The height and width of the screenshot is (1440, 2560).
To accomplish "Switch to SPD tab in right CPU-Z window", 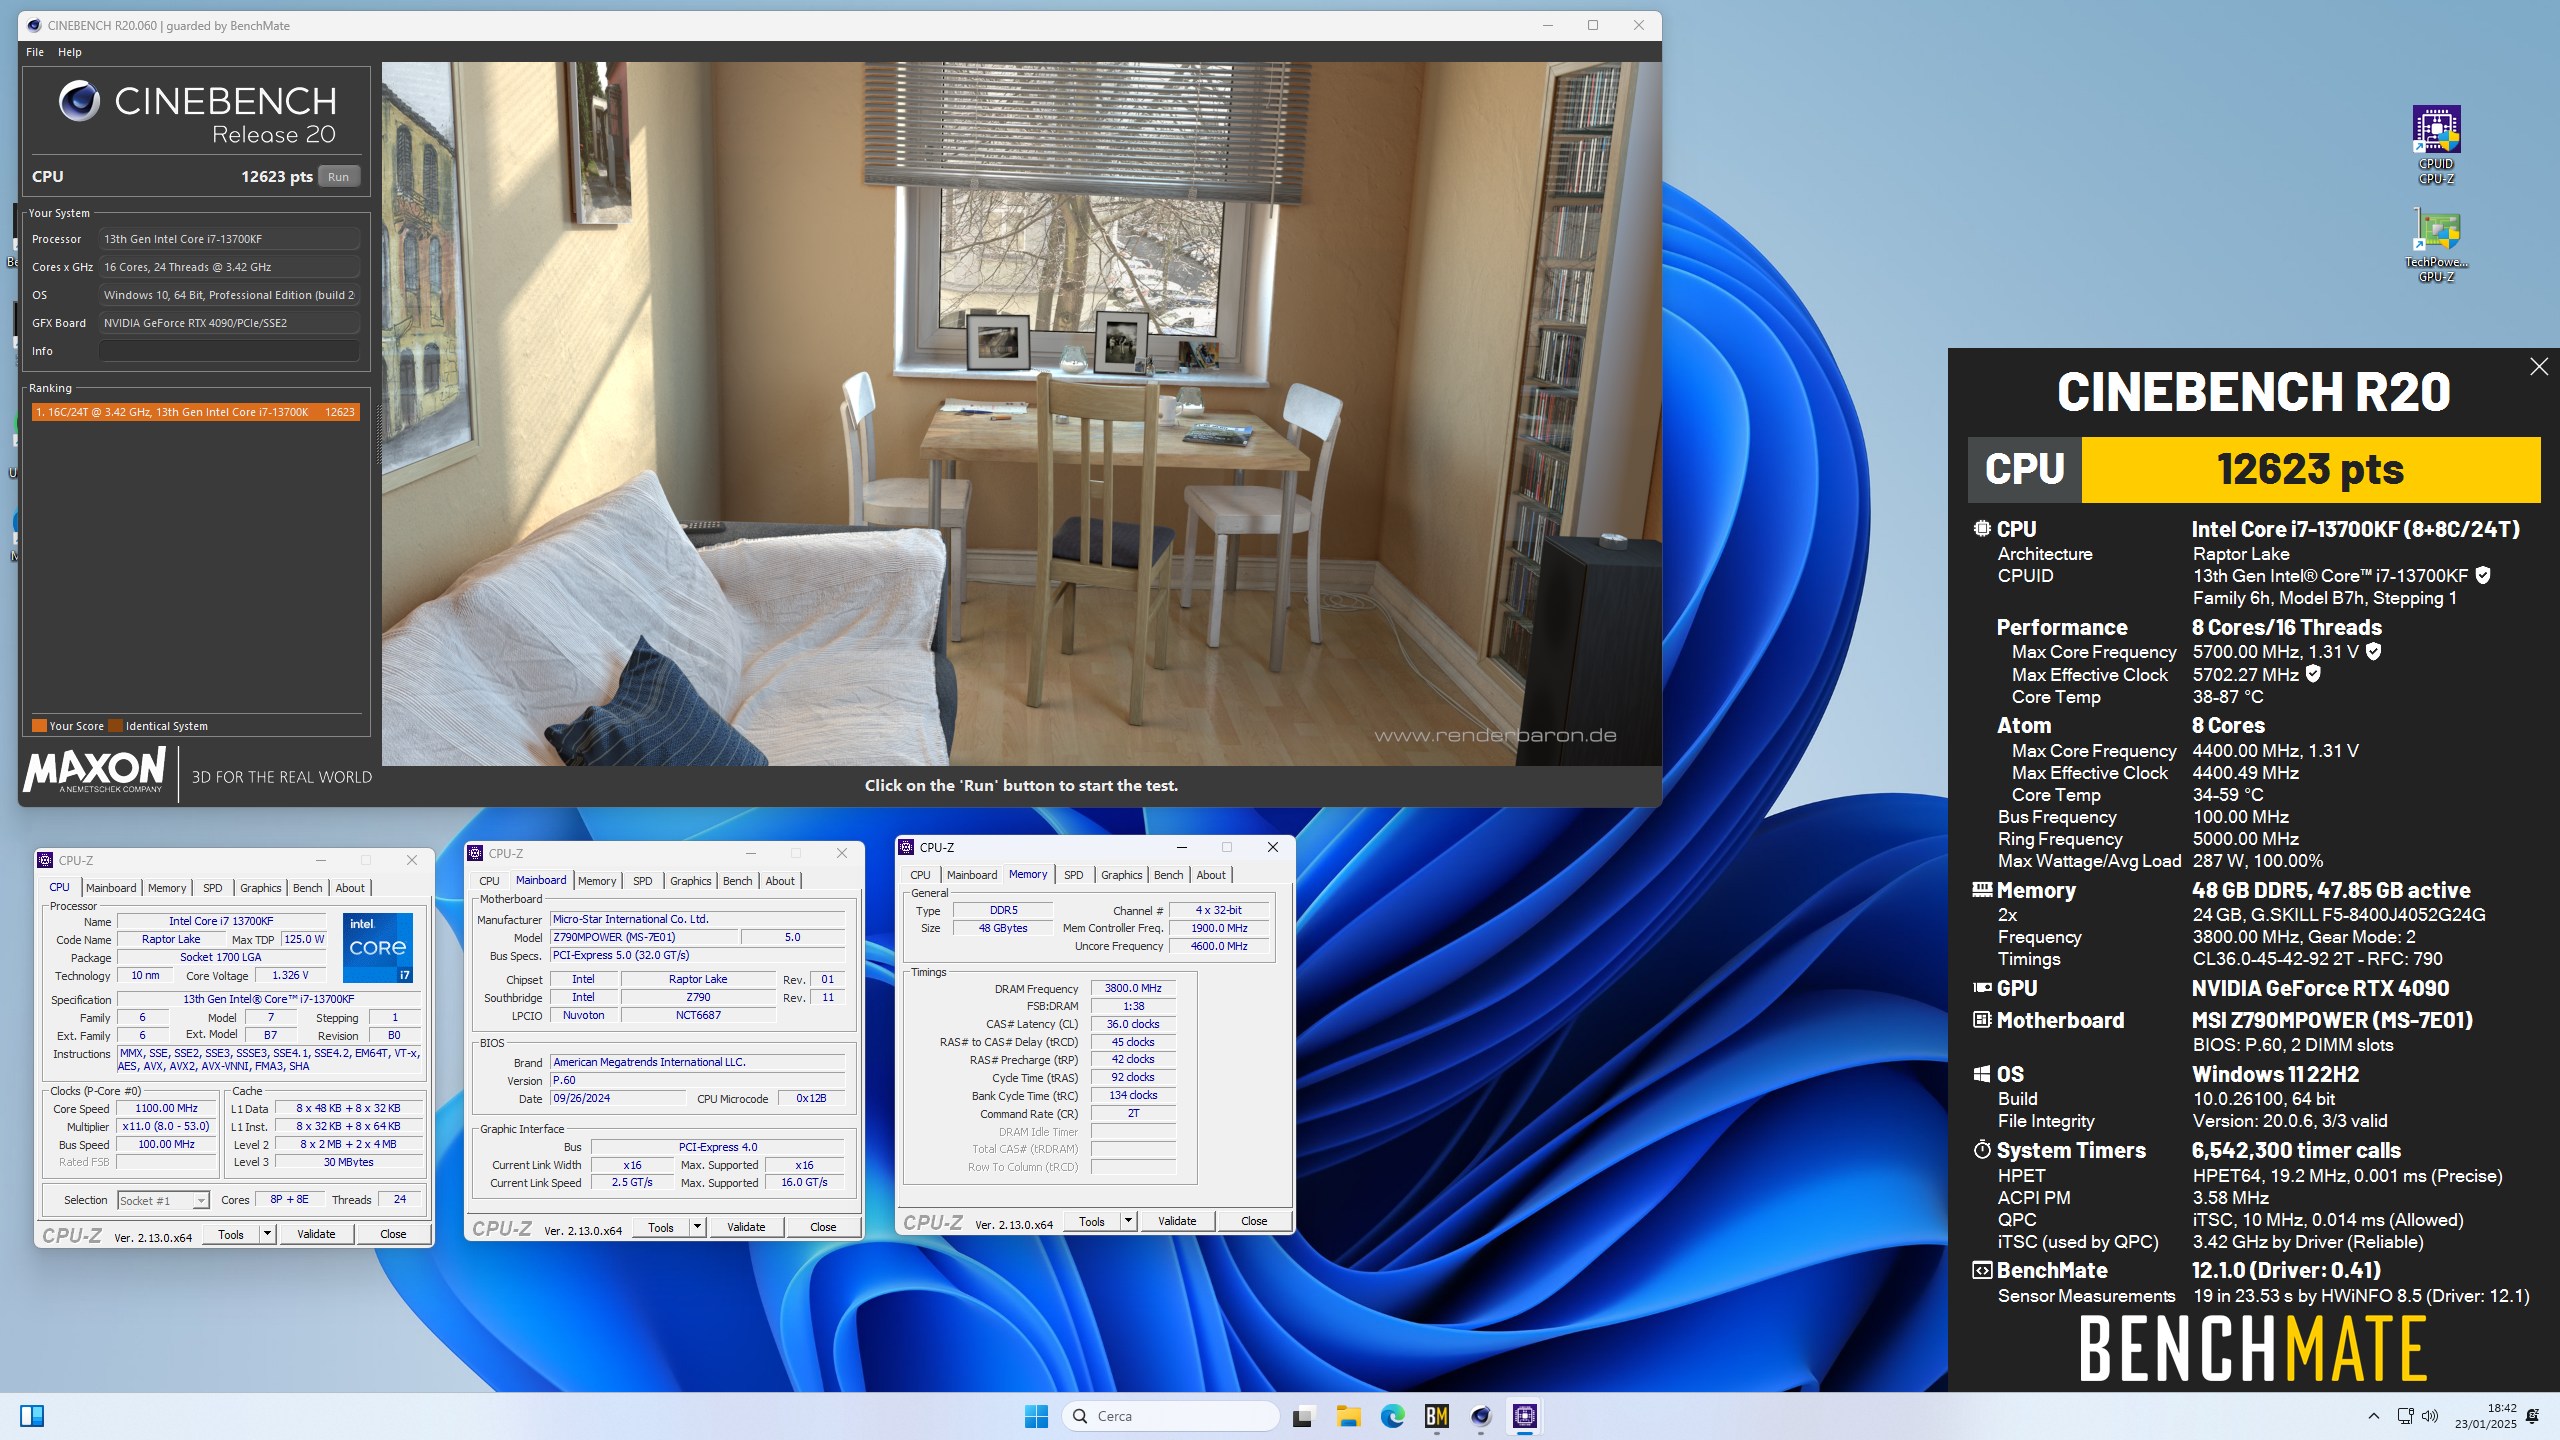I will [x=1074, y=875].
